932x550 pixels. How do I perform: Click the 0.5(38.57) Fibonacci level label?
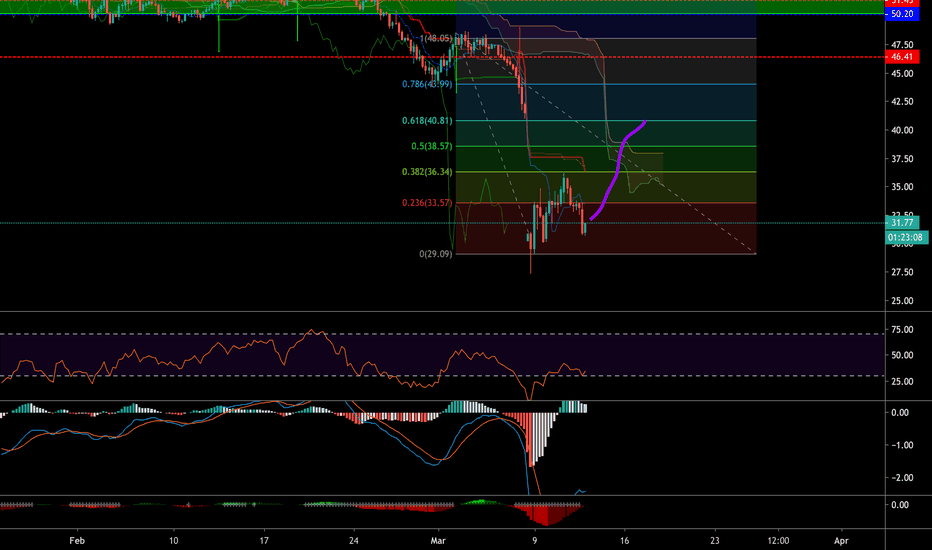(x=432, y=146)
